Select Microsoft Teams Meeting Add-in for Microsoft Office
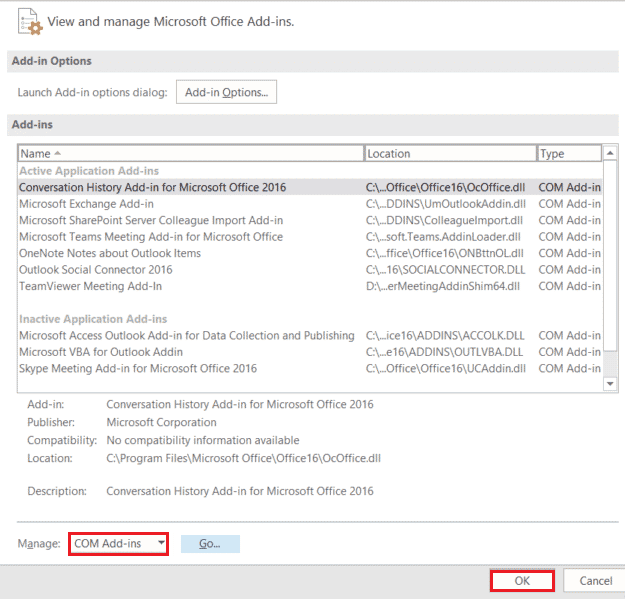Image resolution: width=625 pixels, height=599 pixels. (x=310, y=237)
